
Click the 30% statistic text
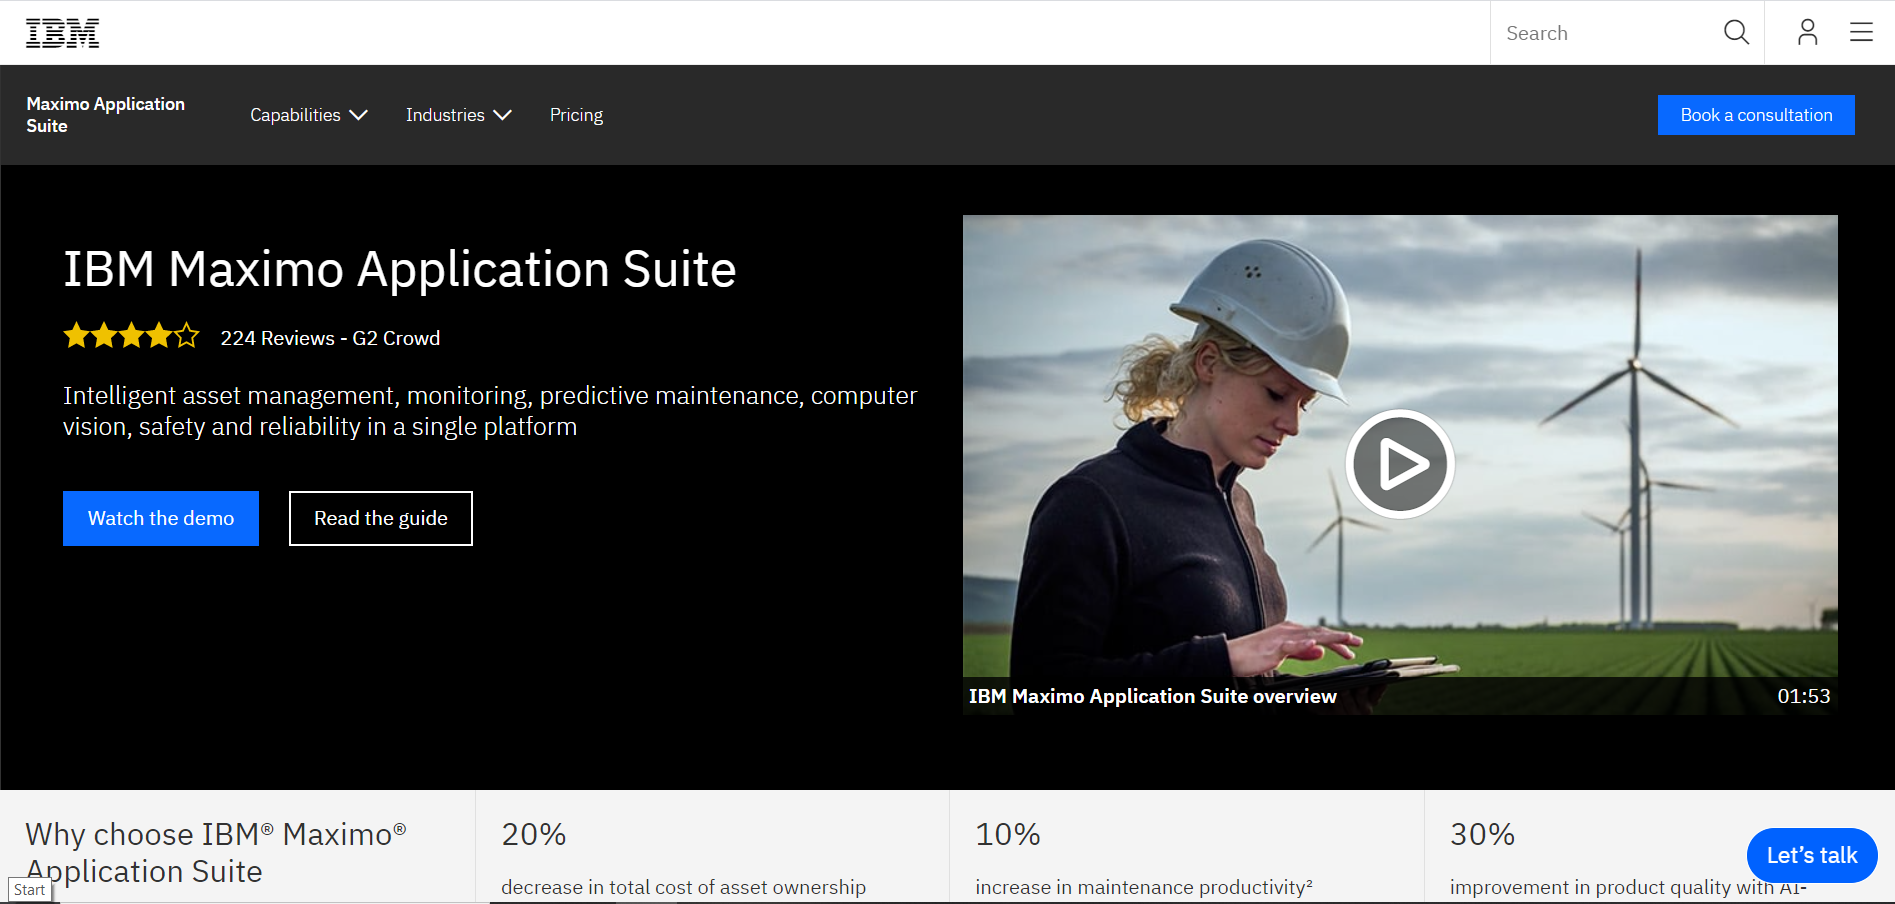pyautogui.click(x=1483, y=834)
